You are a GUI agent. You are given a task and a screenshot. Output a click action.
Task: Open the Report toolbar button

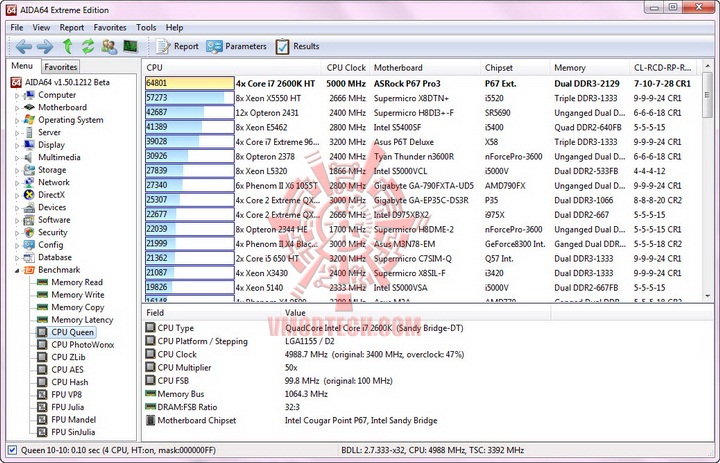(x=177, y=46)
